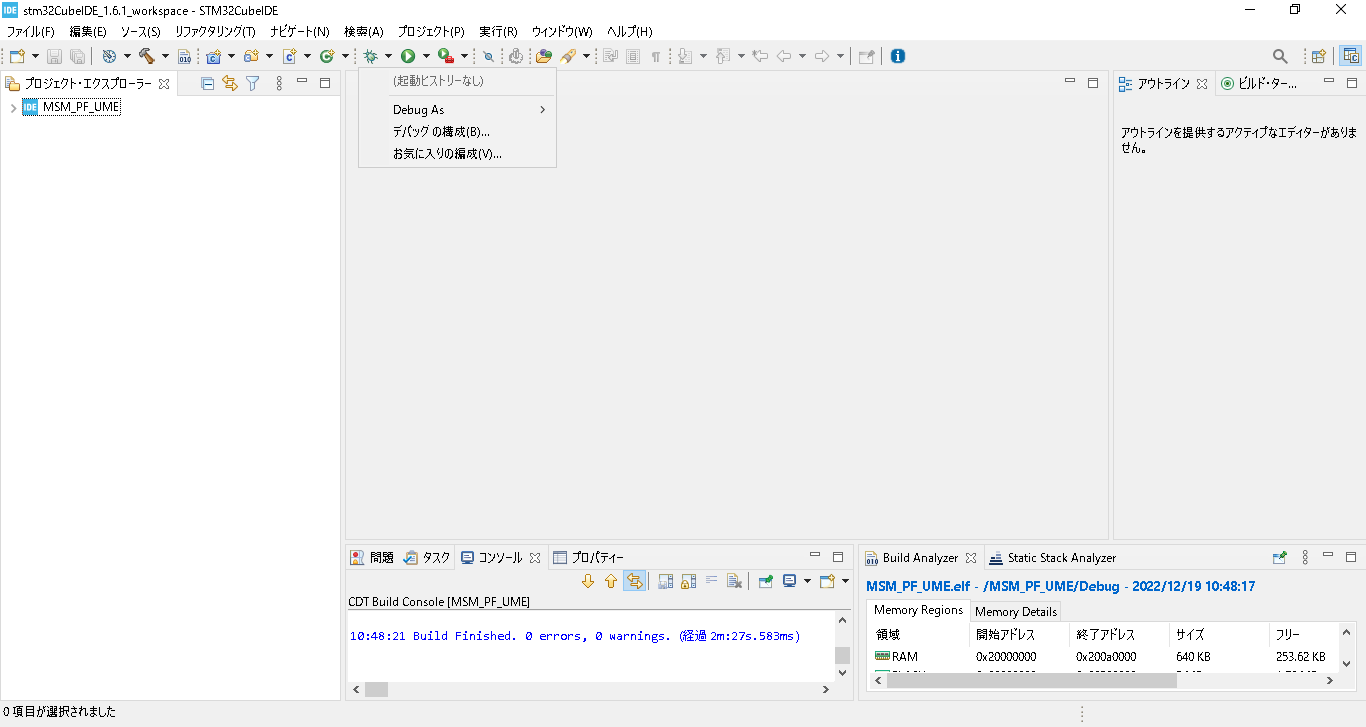Click the Clear Console icon
Screen dimensions: 1366x727
pos(735,581)
